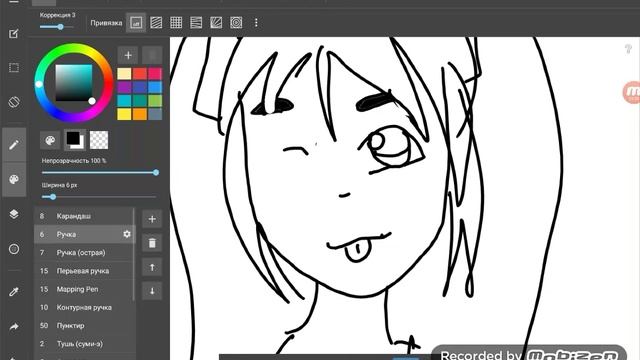Adjust the Ширина width slider
The height and width of the screenshot is (360, 640).
point(99,197)
